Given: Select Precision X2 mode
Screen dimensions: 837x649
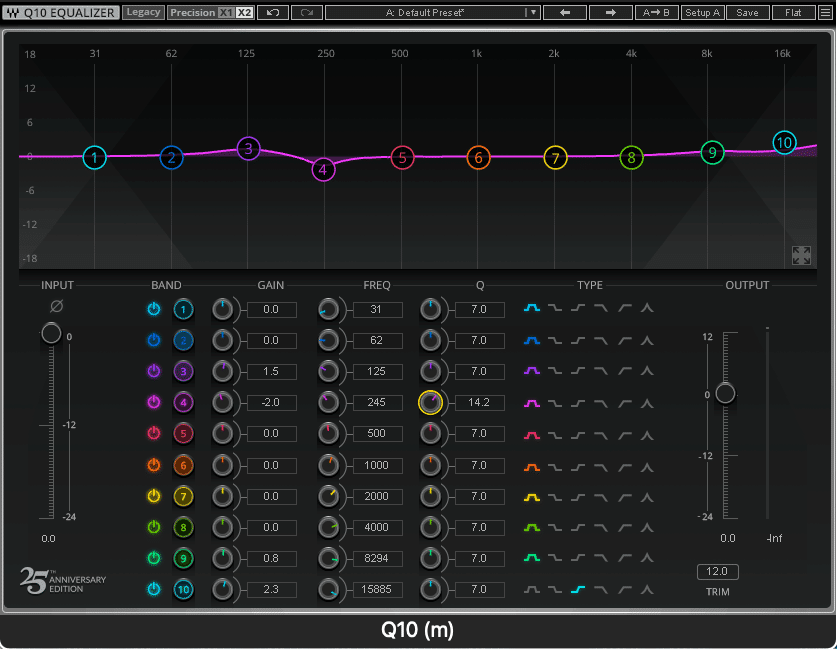Looking at the screenshot, I should pos(244,12).
